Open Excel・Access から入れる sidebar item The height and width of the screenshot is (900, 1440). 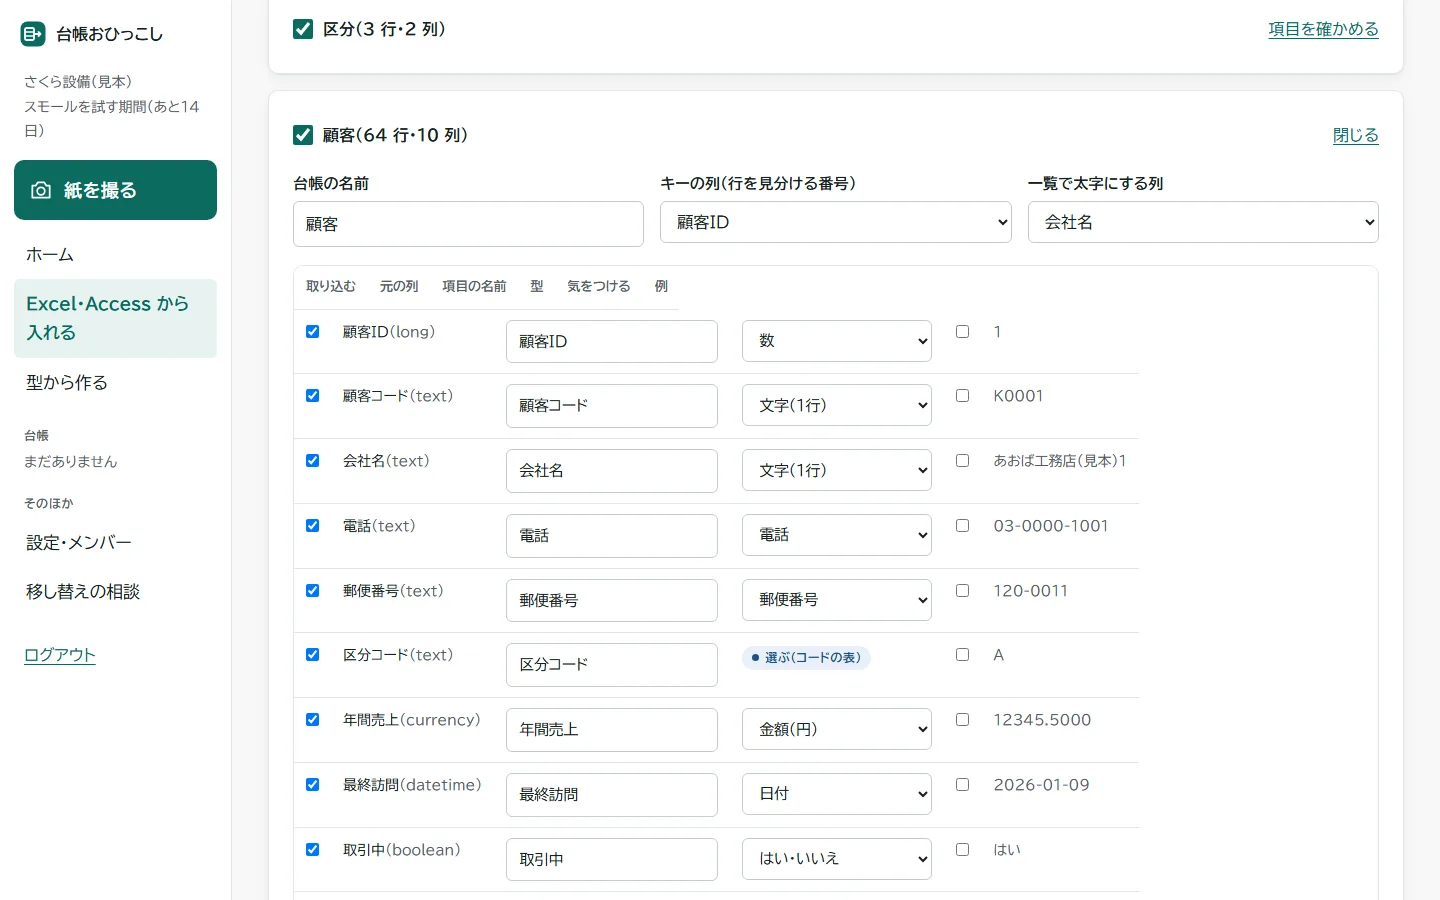[115, 318]
